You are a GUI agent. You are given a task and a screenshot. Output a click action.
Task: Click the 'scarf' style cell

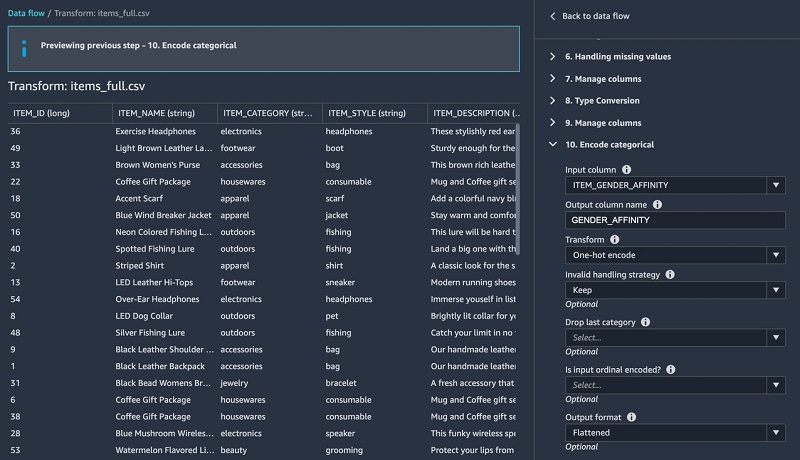point(335,198)
